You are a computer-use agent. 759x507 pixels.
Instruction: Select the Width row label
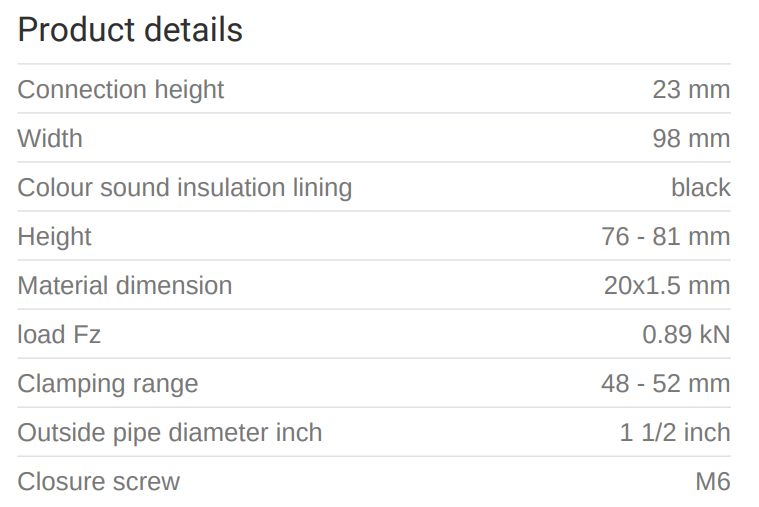pos(50,138)
